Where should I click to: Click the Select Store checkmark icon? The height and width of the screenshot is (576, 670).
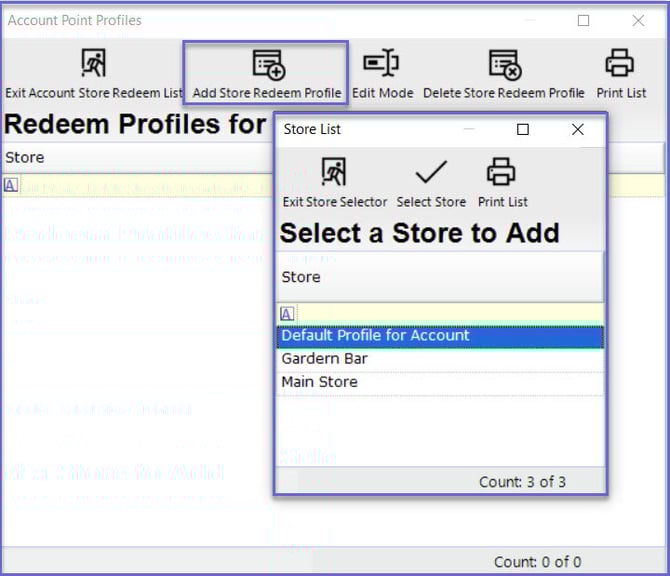coord(431,173)
